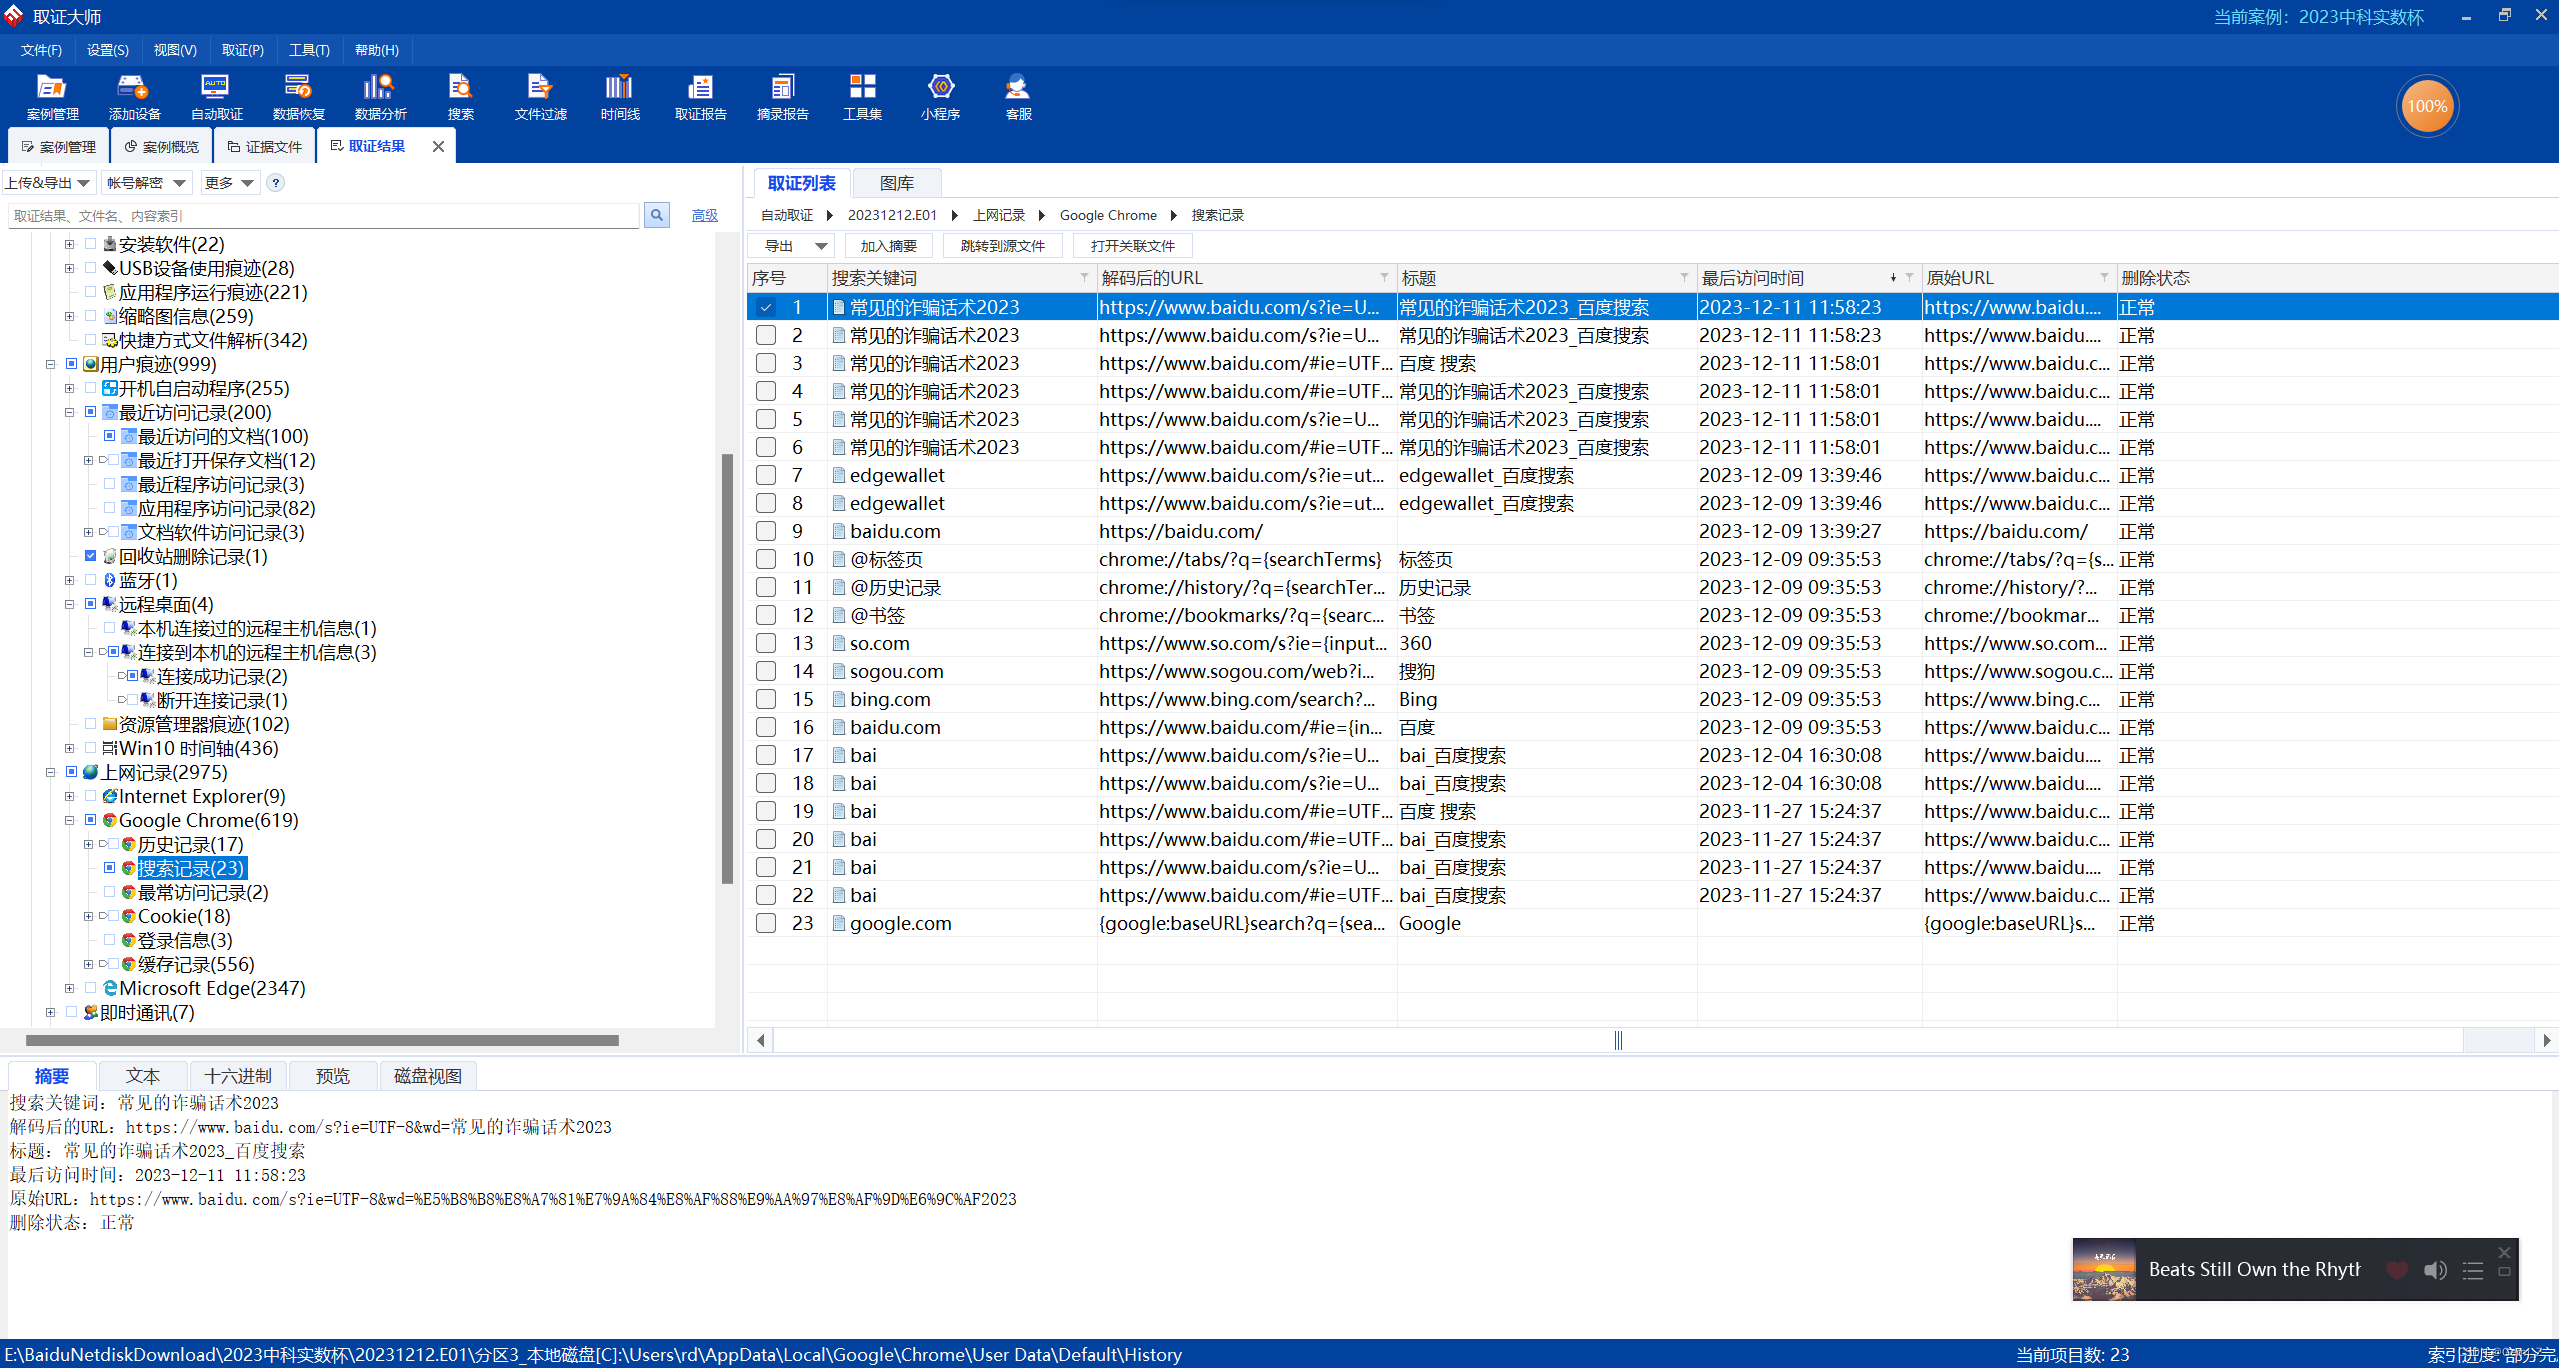This screenshot has width=2559, height=1368.
Task: Click the magnifier search button beside index field
Action: coord(657,215)
